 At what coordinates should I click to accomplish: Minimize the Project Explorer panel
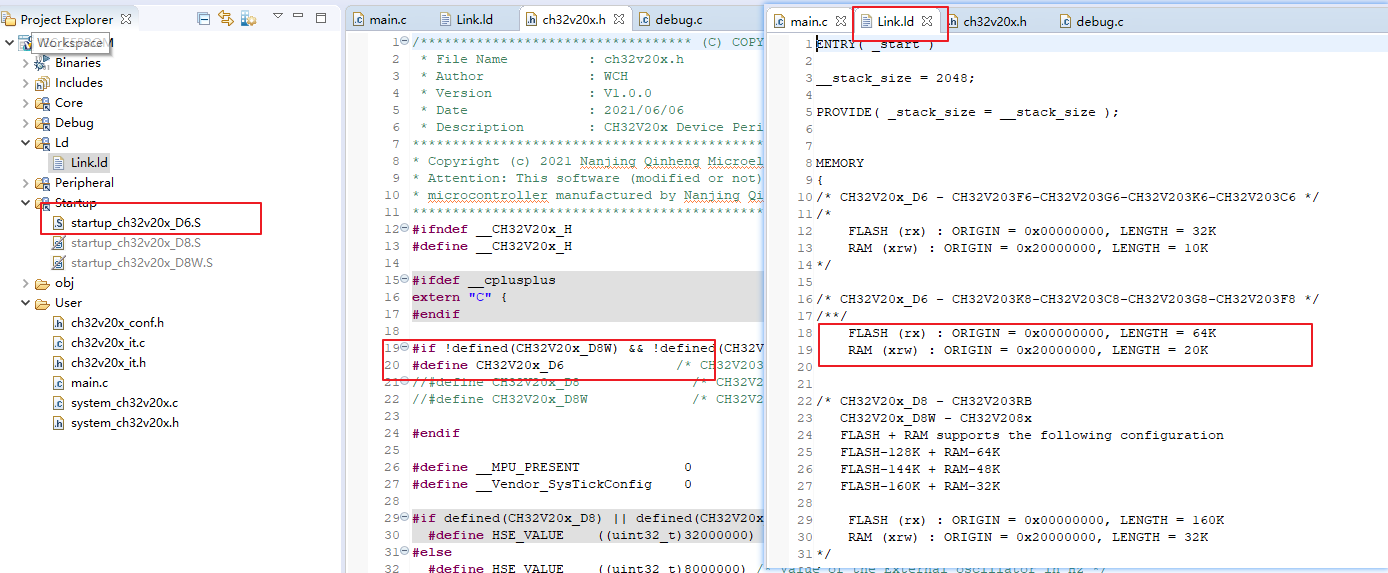point(300,18)
